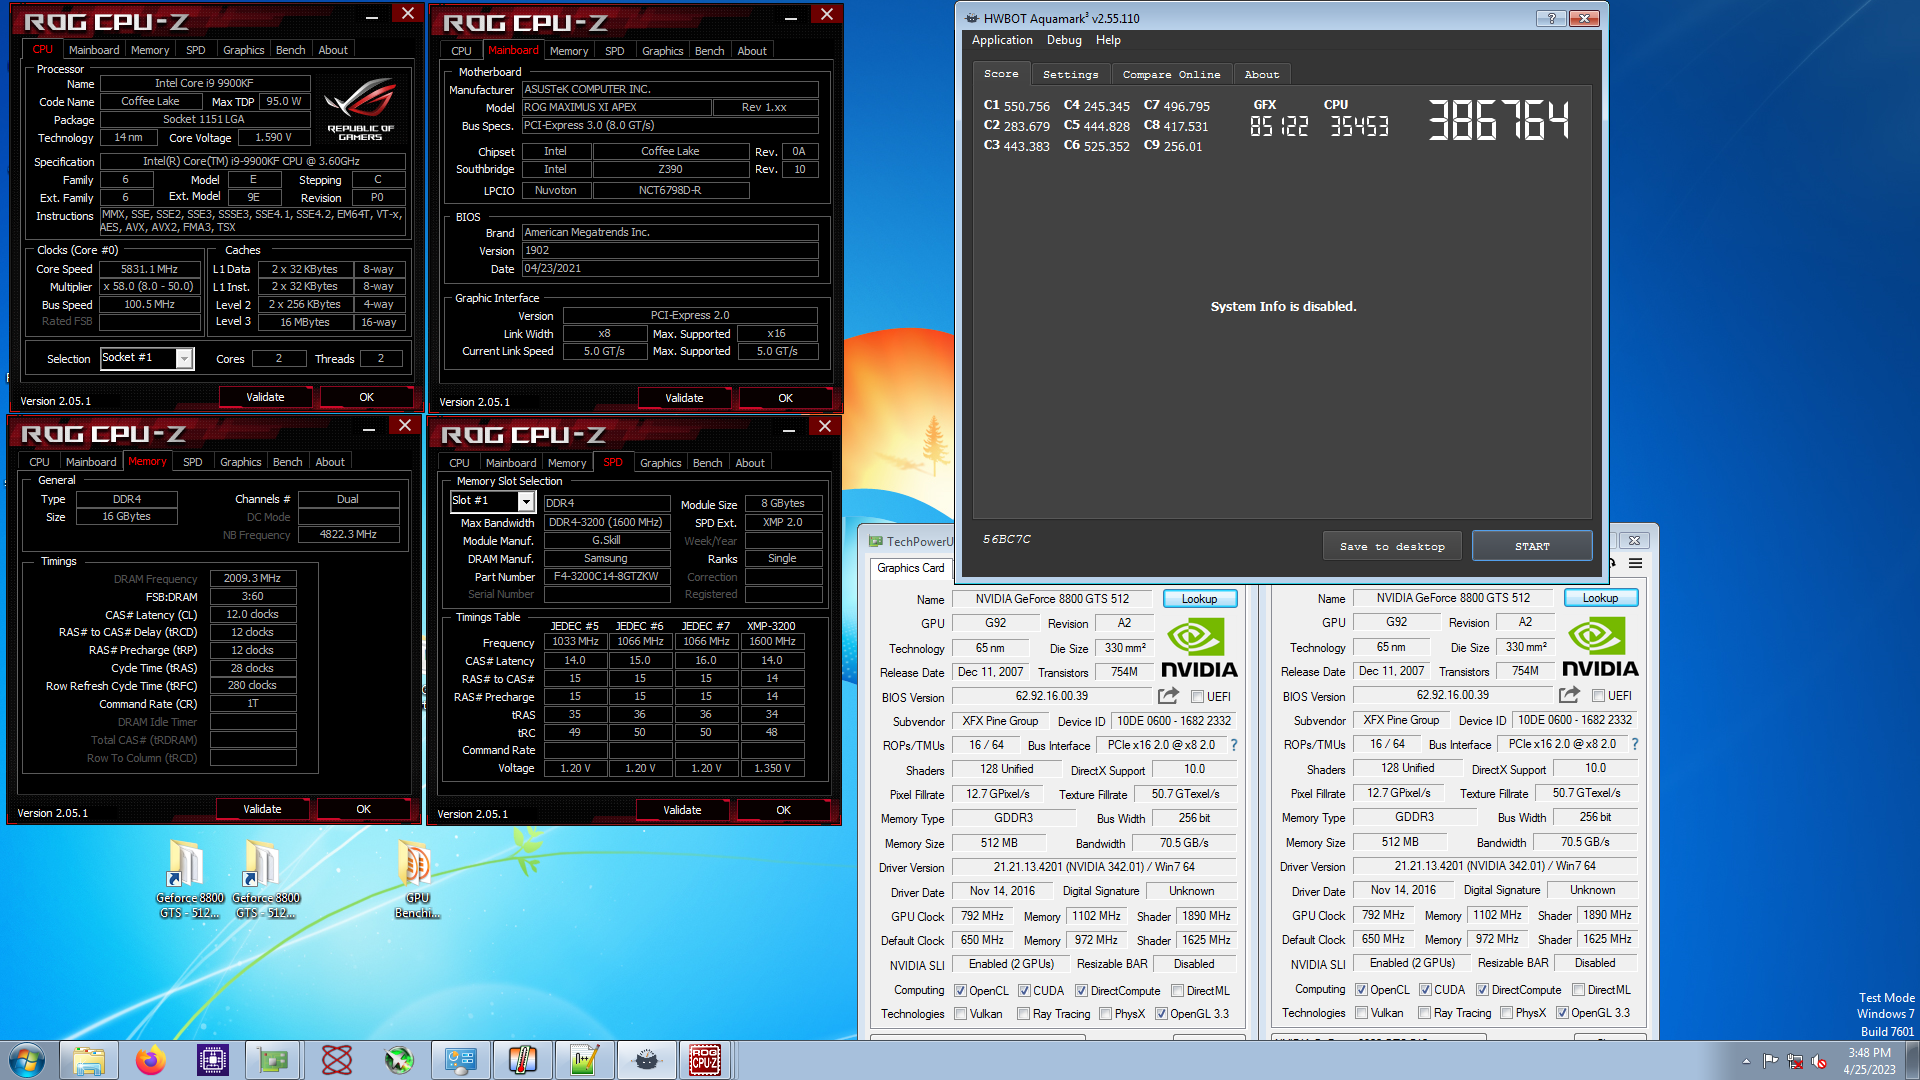Expand hidden system tray icons arrow

pos(1746,1061)
